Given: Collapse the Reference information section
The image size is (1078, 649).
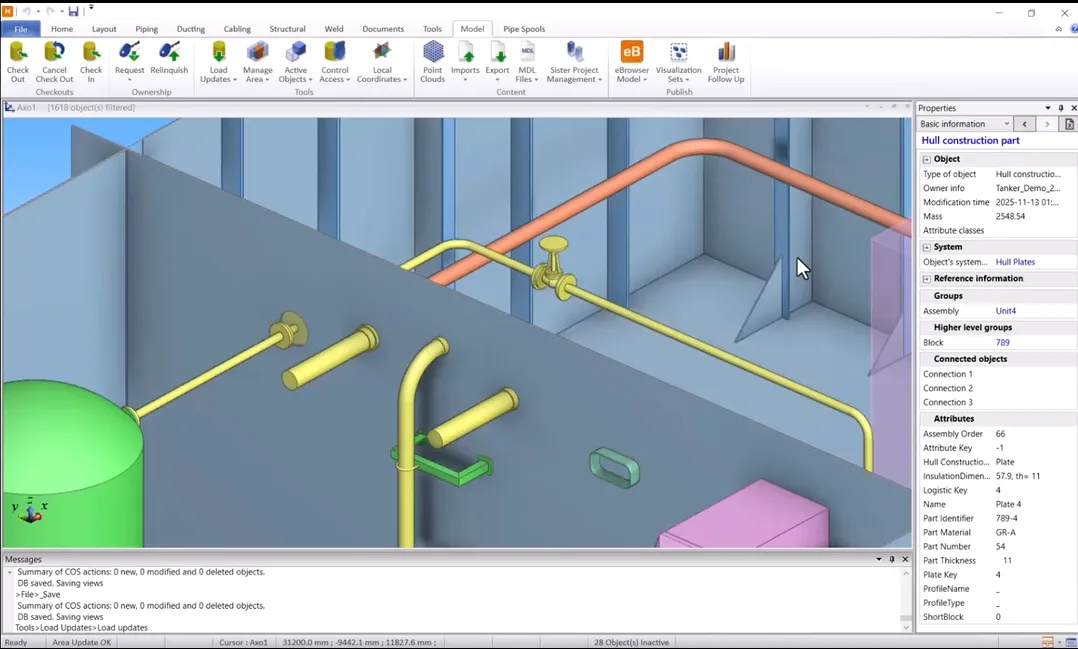Looking at the screenshot, I should click(x=927, y=279).
